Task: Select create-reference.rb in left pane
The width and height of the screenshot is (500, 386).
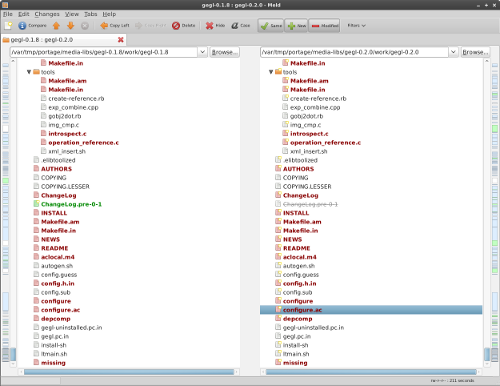Action: coord(76,98)
